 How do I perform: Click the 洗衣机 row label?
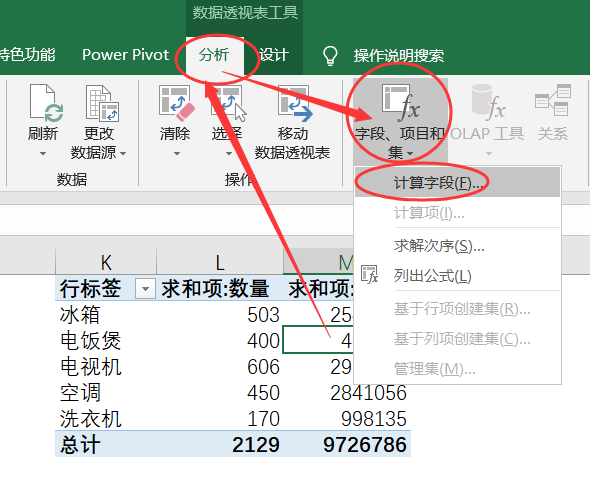coord(90,418)
